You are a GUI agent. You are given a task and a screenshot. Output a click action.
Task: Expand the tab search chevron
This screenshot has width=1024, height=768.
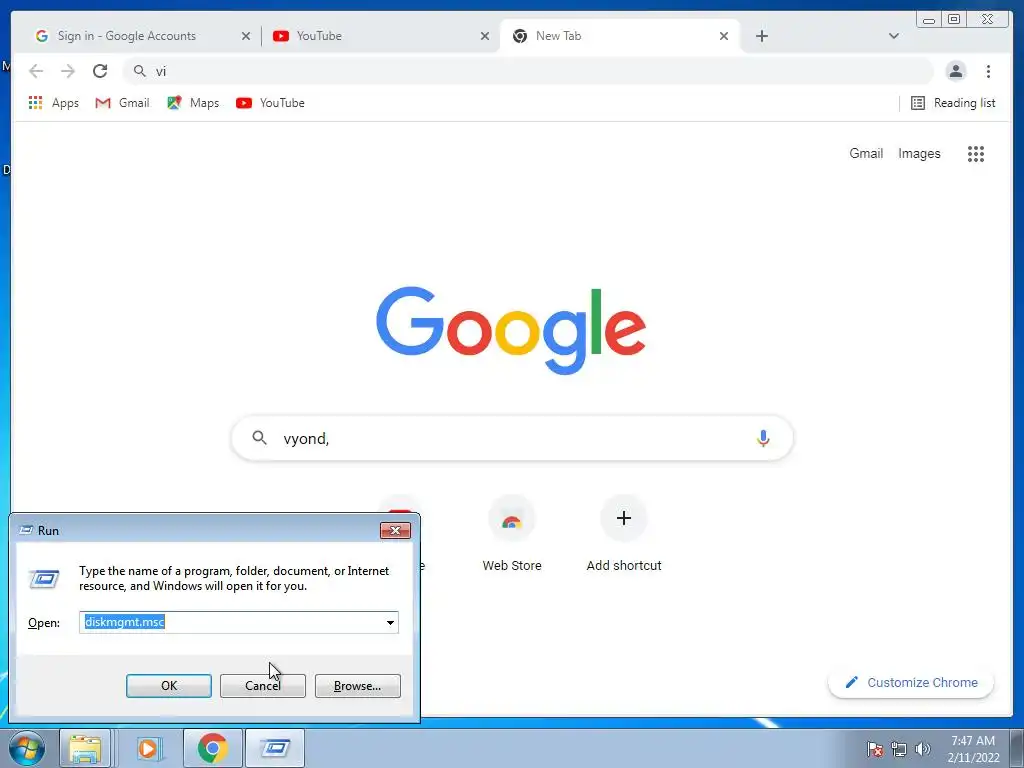coord(893,36)
